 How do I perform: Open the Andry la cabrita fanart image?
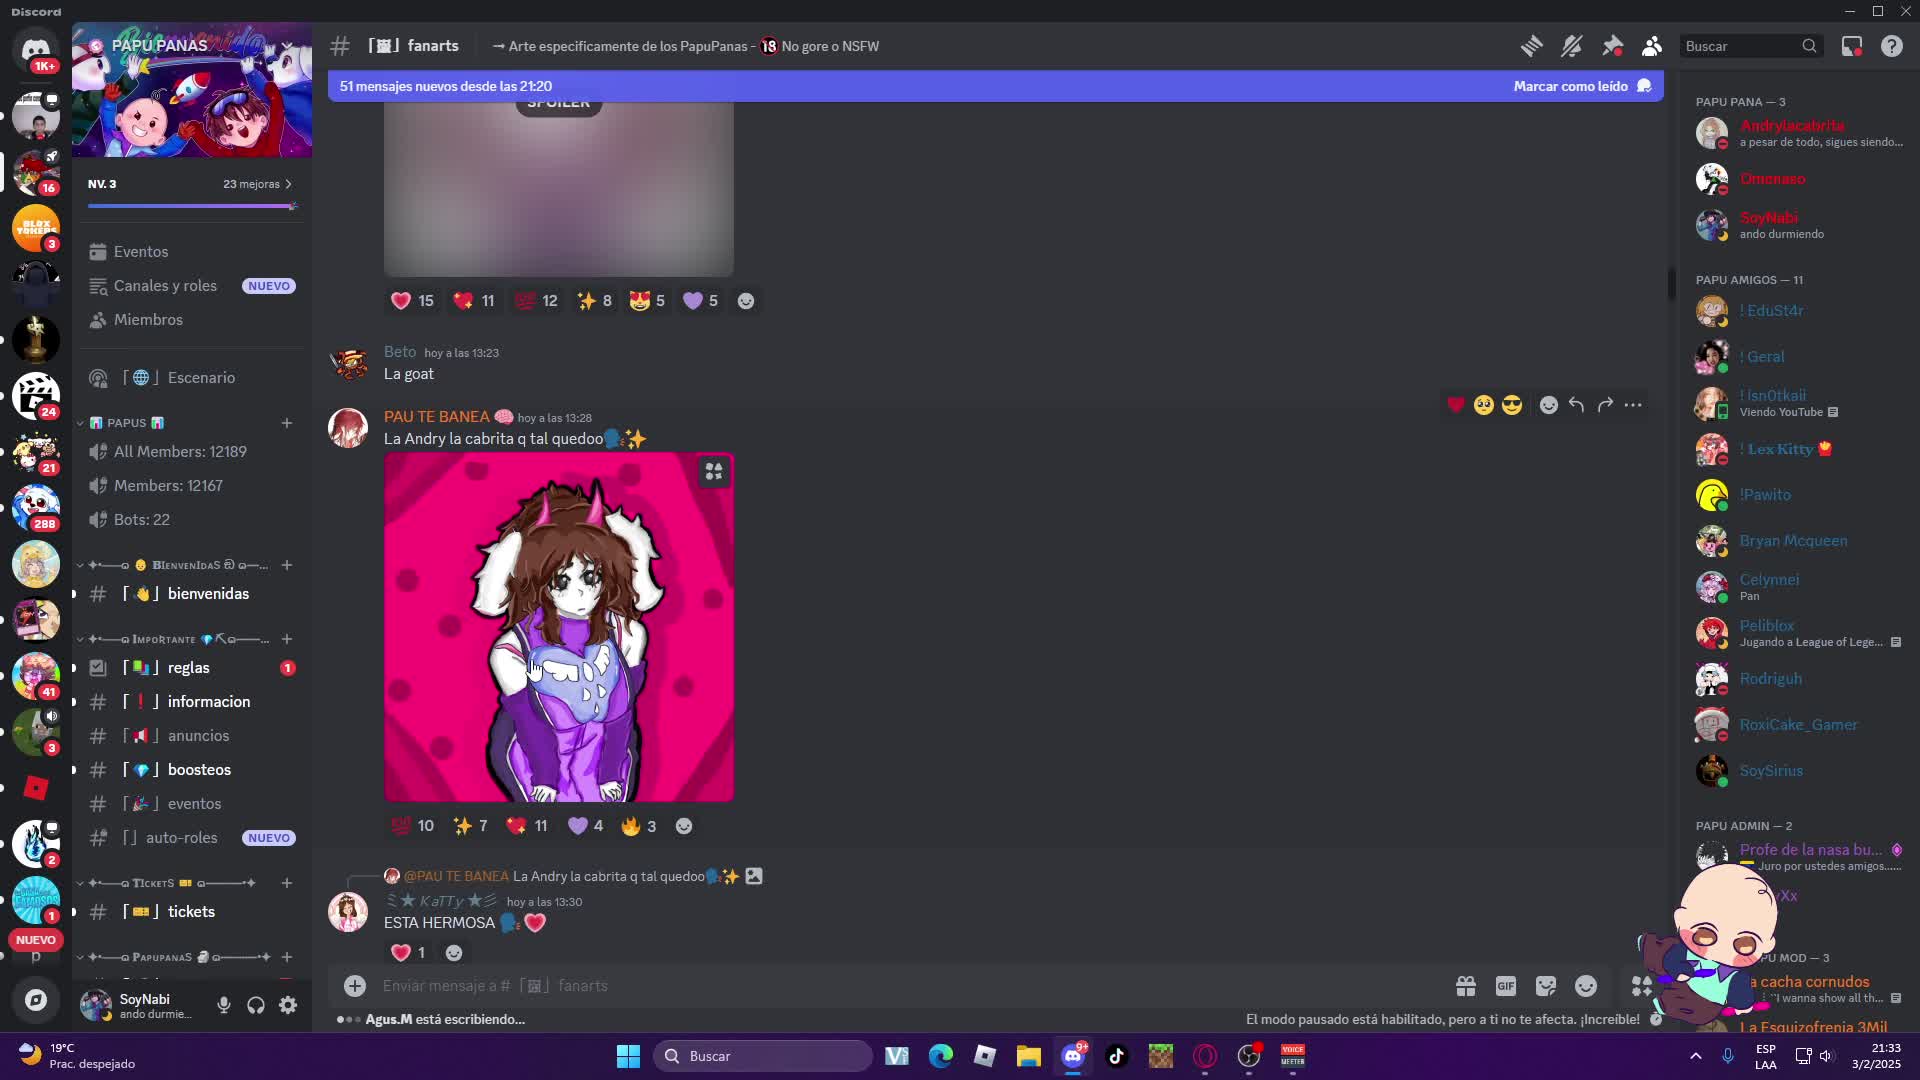[559, 627]
